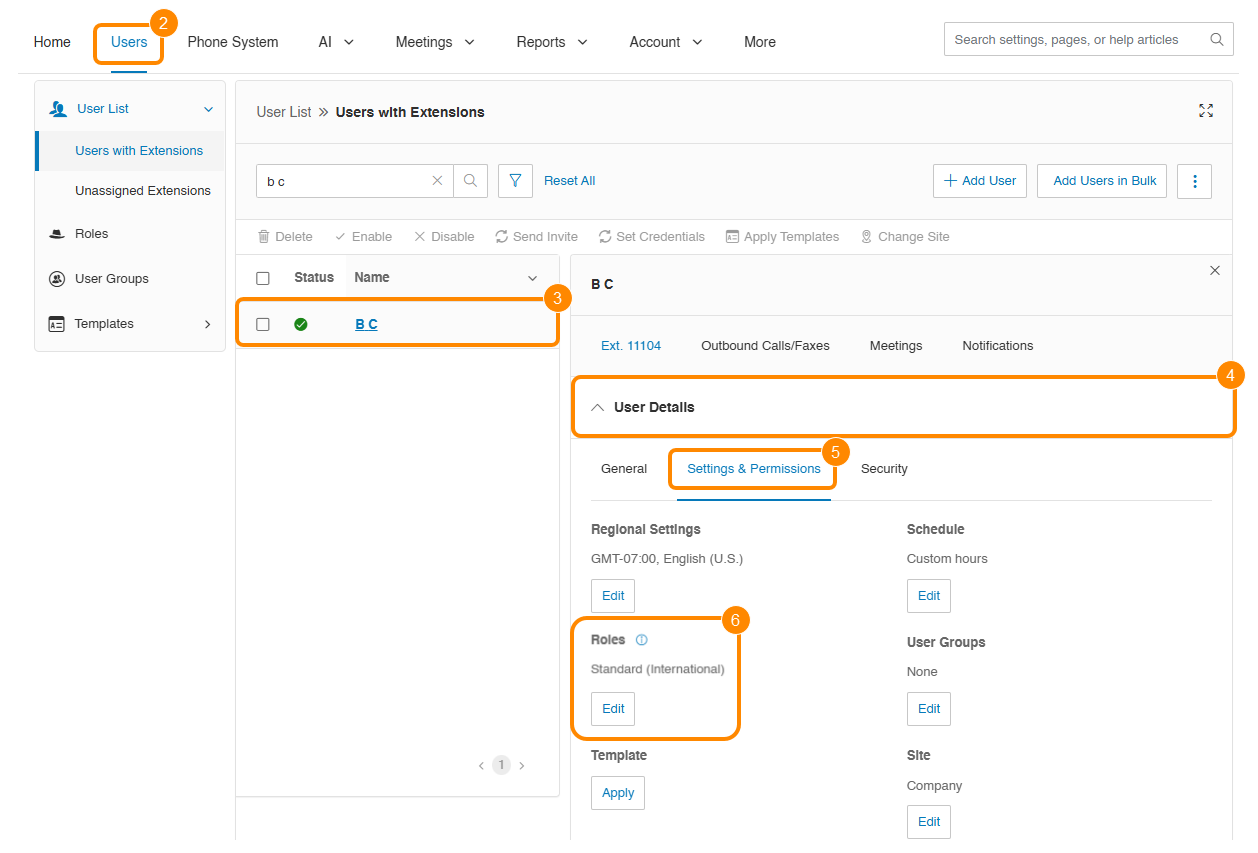
Task: Open the Phone System menu
Action: pos(233,42)
